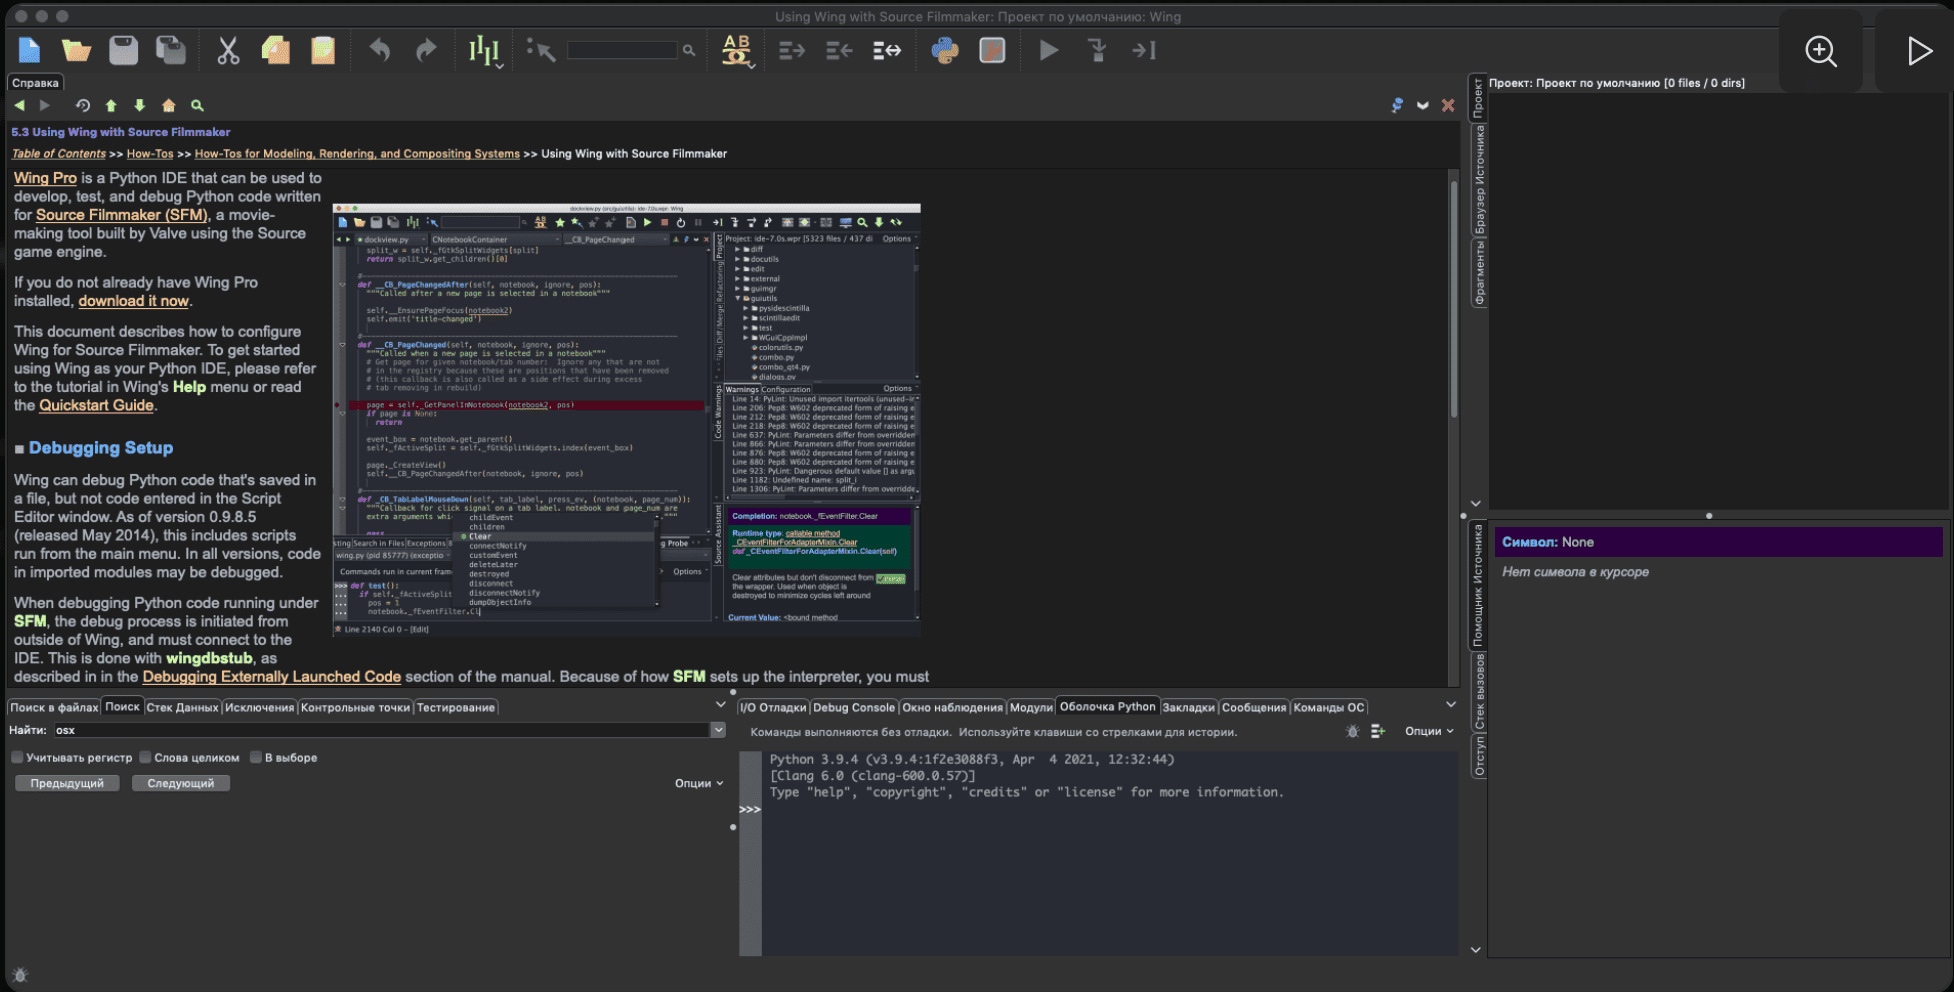Save the current file via floppy disk icon
1954x992 pixels.
[123, 50]
